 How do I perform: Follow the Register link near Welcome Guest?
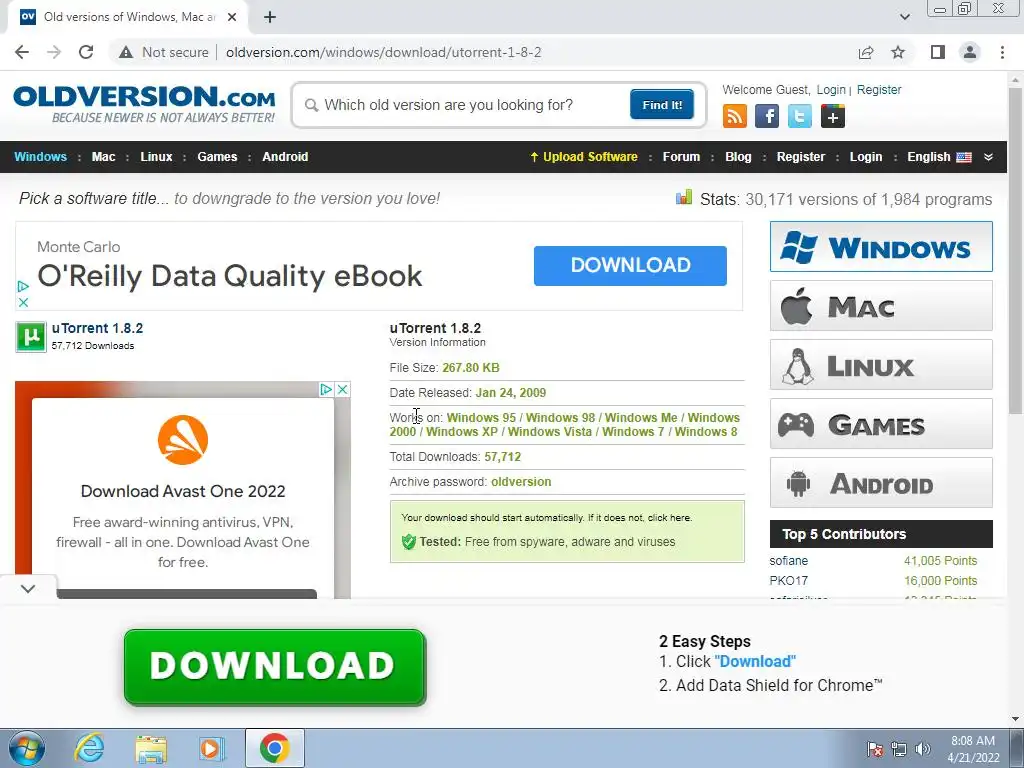879,90
